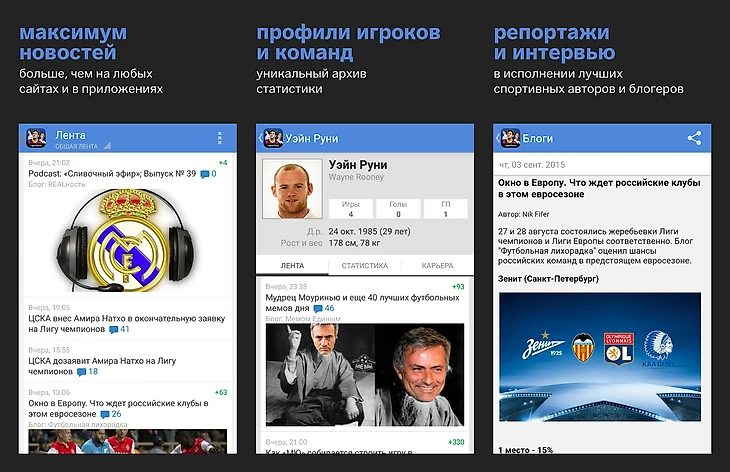Screen dimensions: 730x472
Task: Open post Мудрец Моуринью и еще 40 мемов
Action: (x=362, y=303)
